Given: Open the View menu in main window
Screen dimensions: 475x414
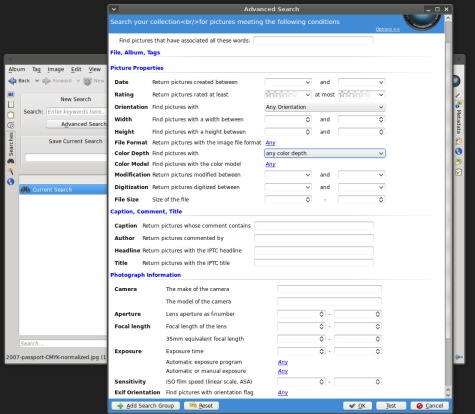Looking at the screenshot, I should pos(95,69).
